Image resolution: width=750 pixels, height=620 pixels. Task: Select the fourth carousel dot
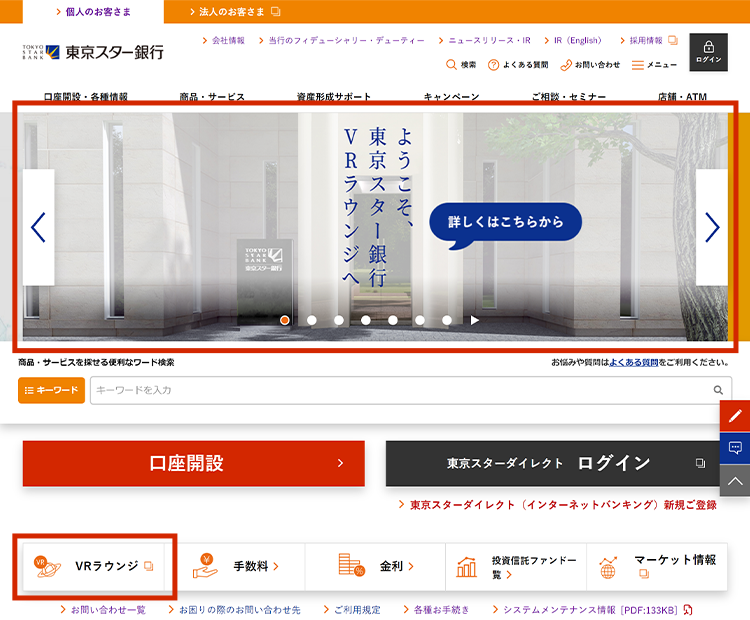tap(366, 320)
